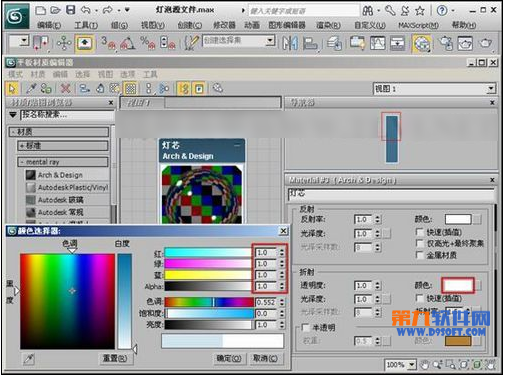Open the 编辑(E) menu
Screen dimensions: 505x375
[49, 25]
